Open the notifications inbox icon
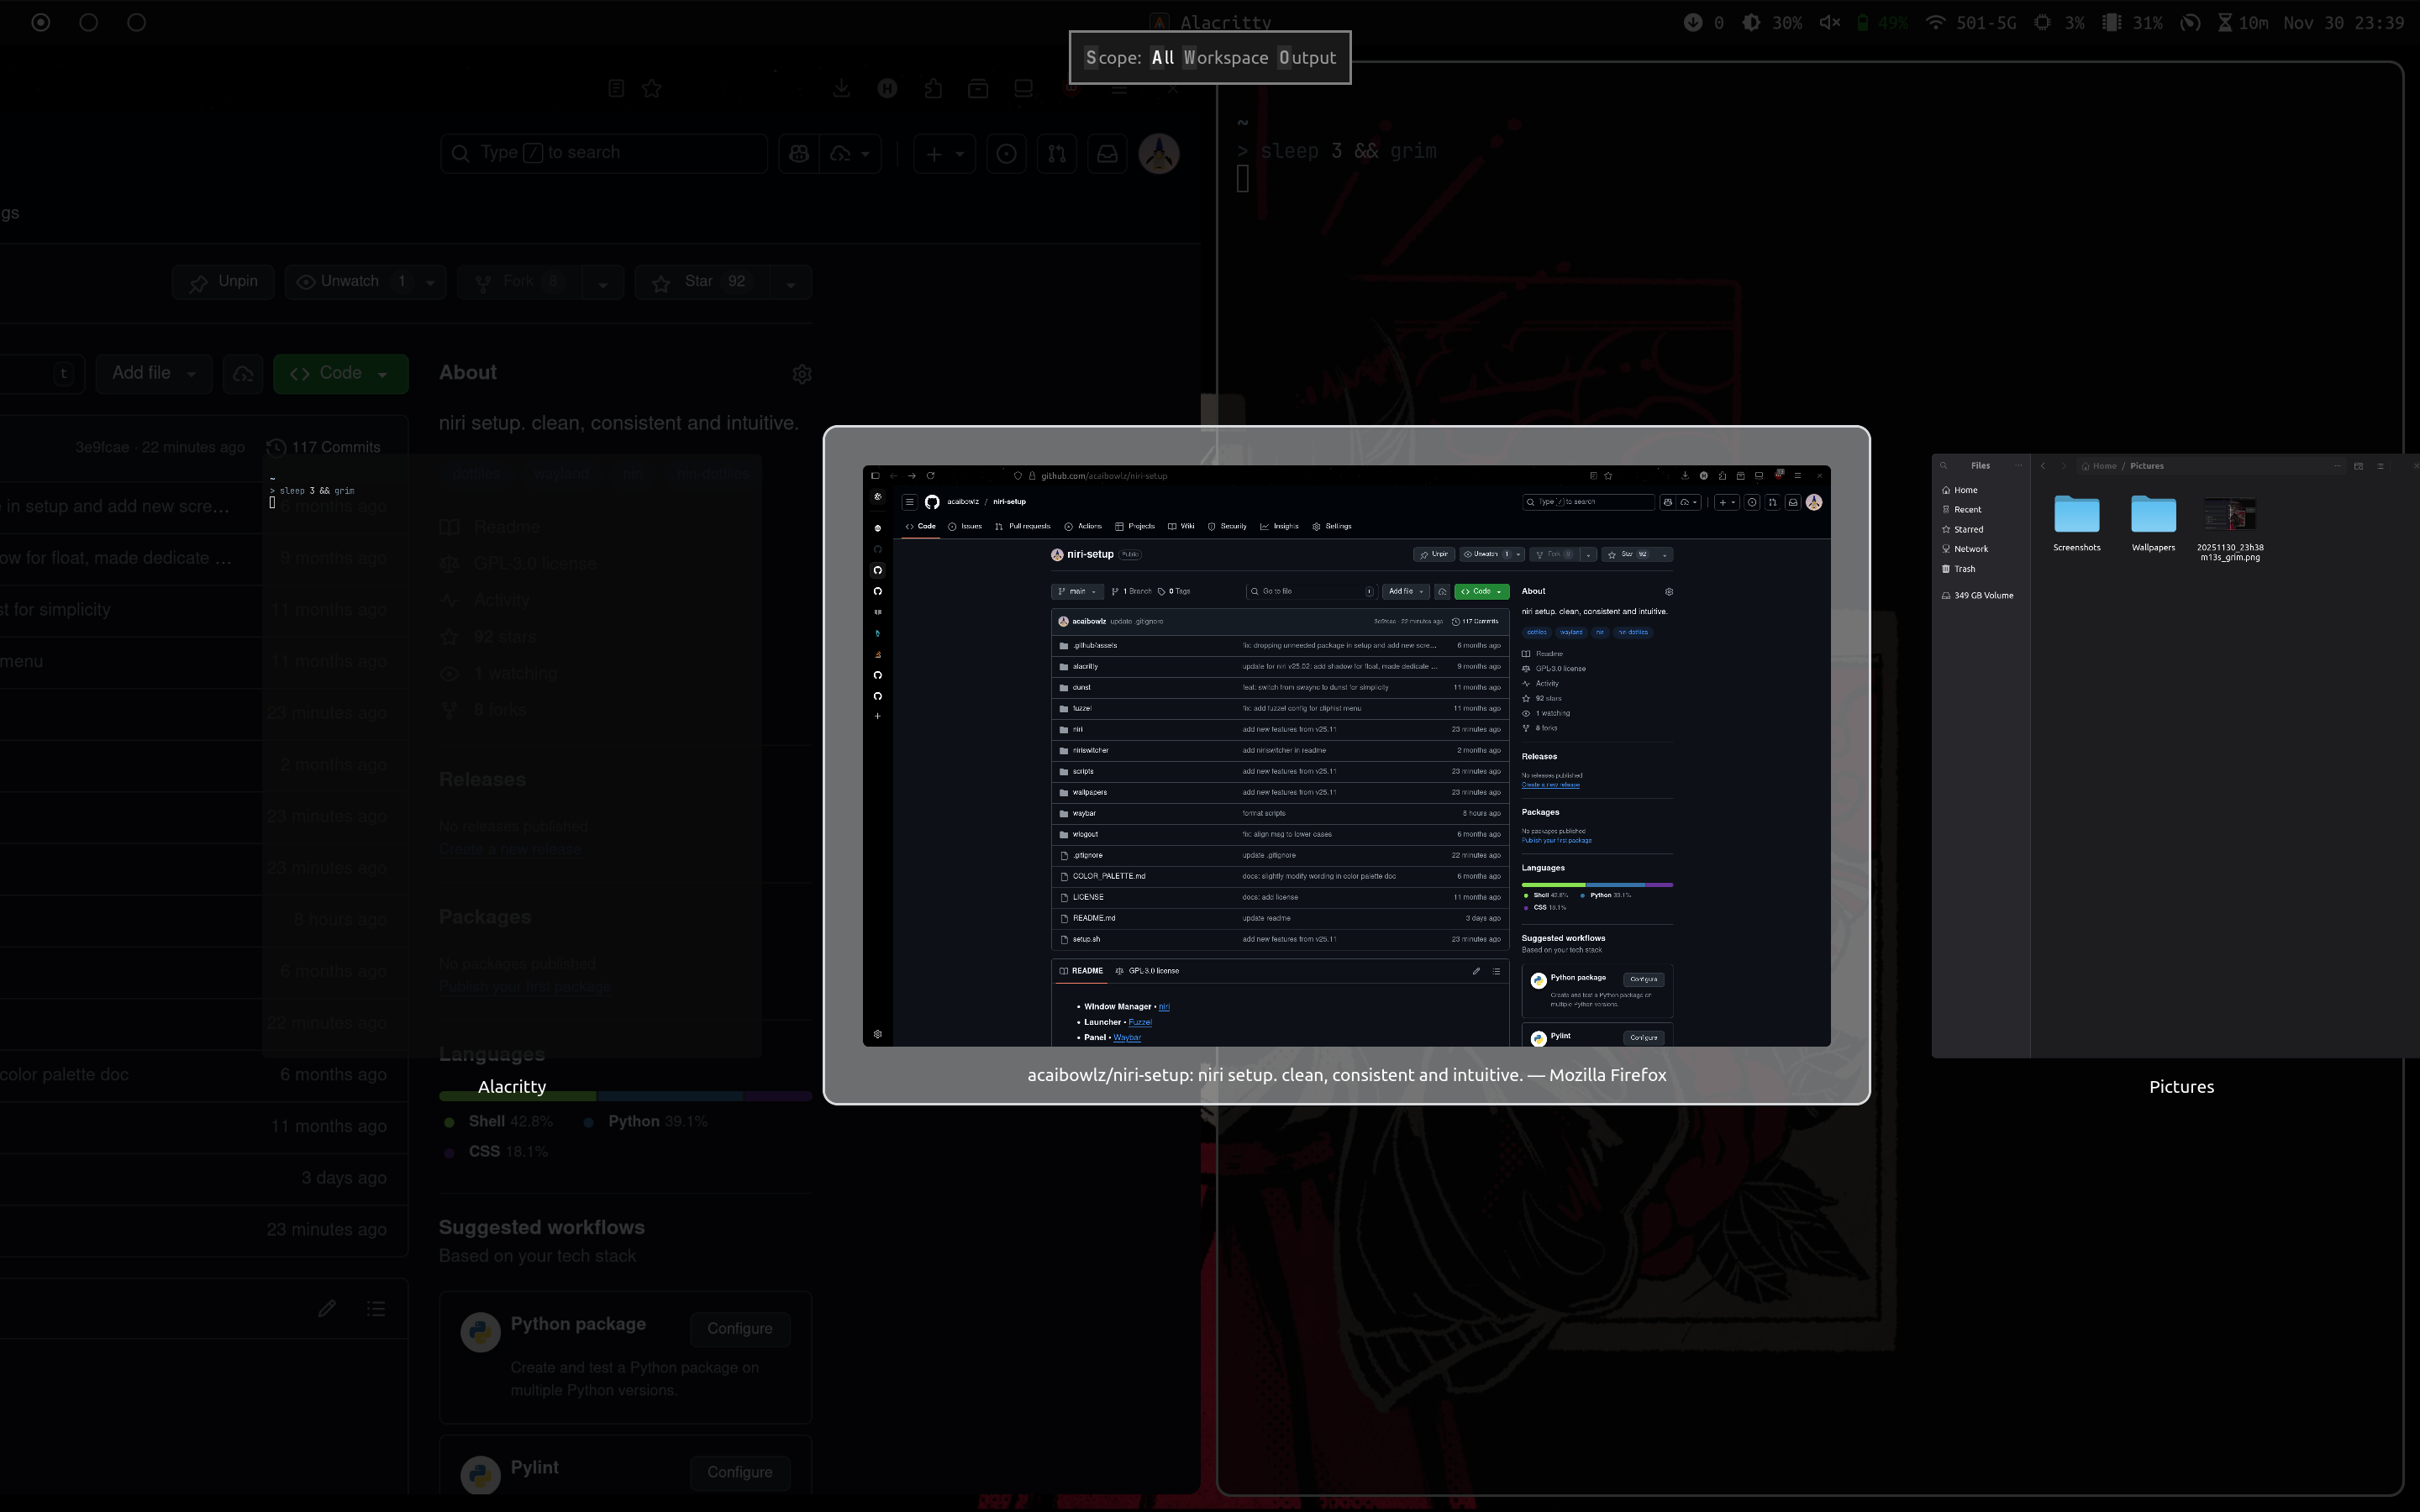This screenshot has width=2420, height=1512. [x=1107, y=153]
